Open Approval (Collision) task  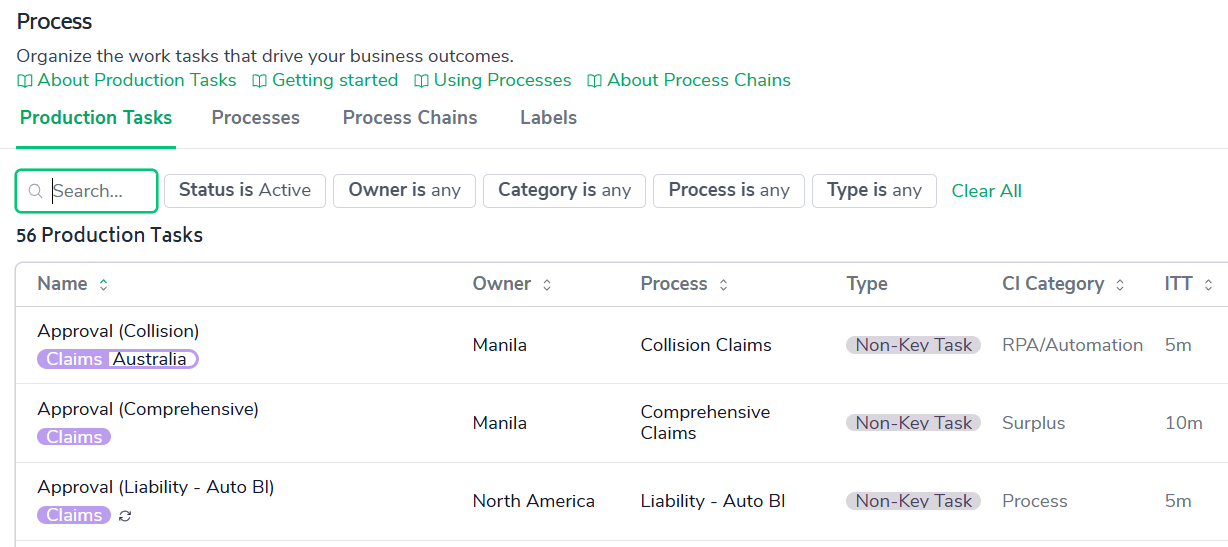click(x=118, y=331)
